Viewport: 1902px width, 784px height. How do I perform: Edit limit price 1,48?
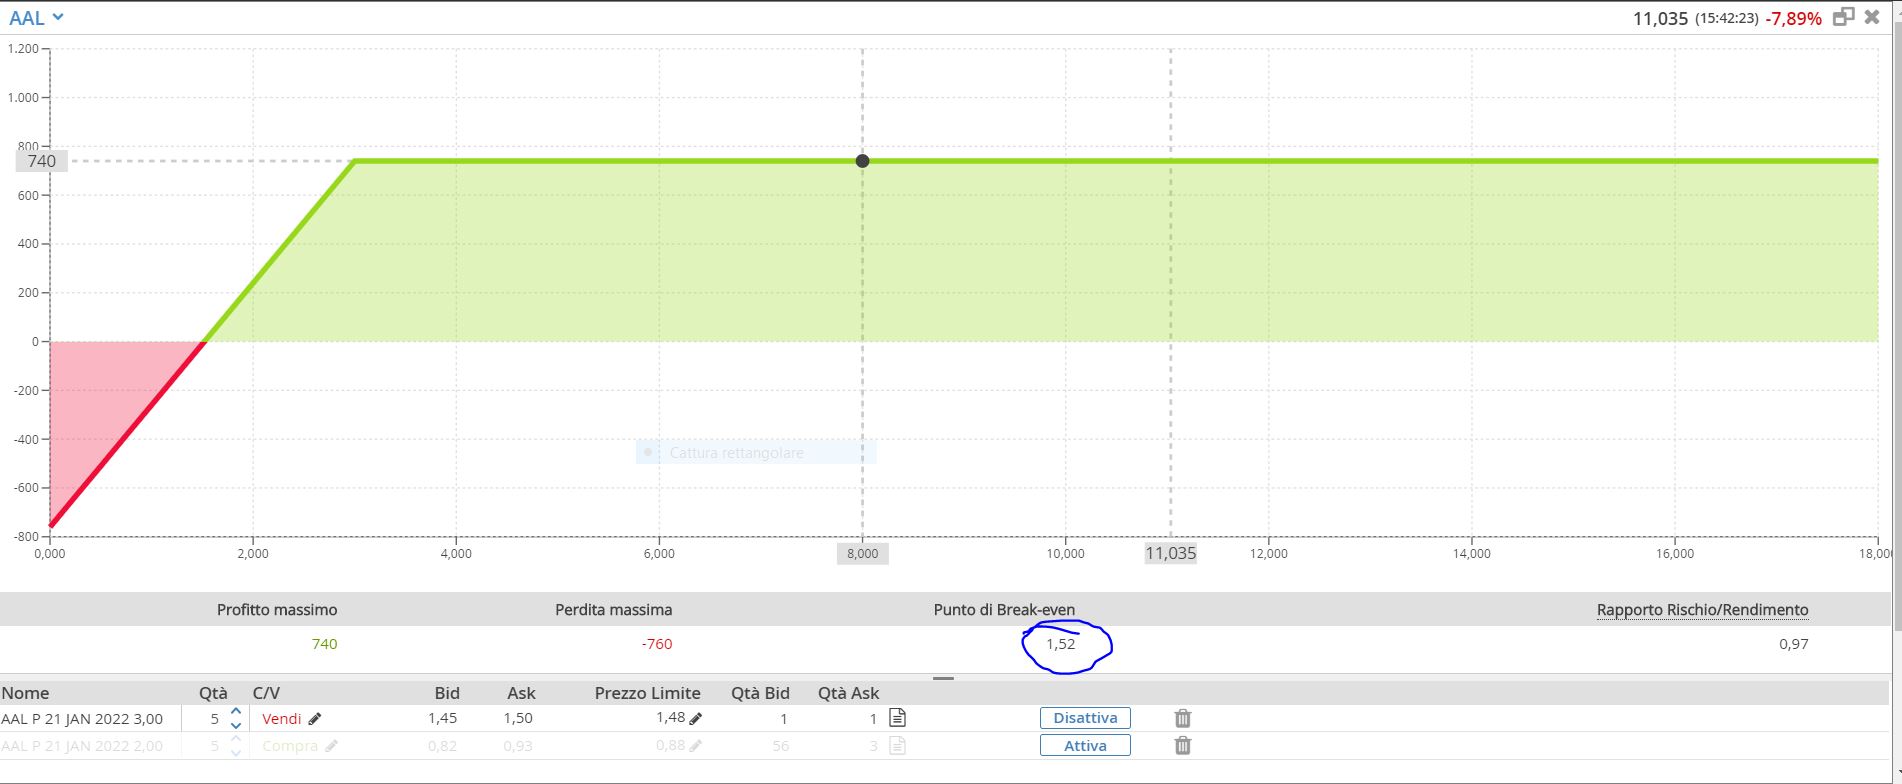(696, 718)
